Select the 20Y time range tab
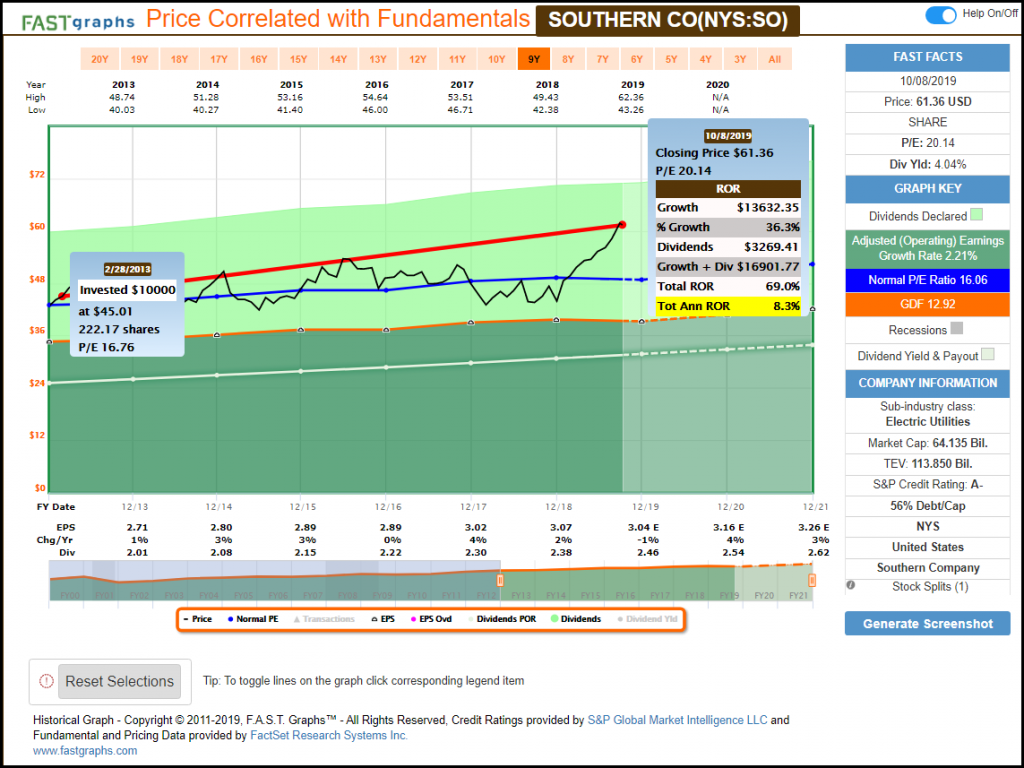 100,59
